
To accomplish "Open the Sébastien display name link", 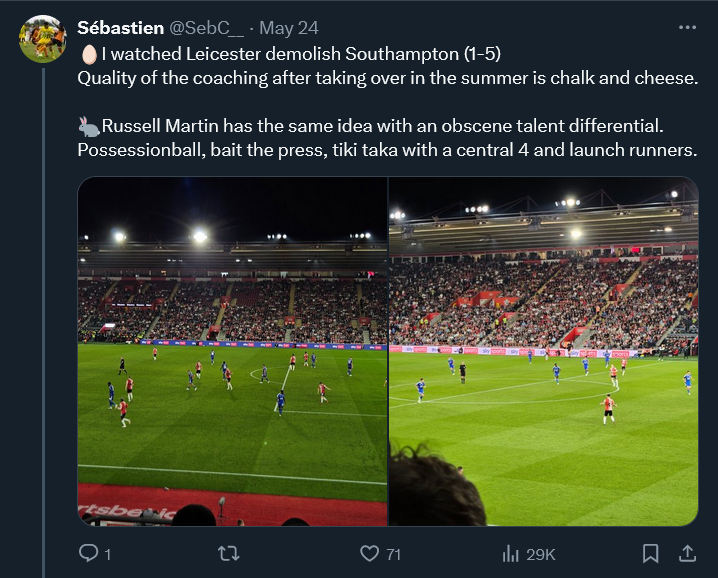I will [120, 28].
